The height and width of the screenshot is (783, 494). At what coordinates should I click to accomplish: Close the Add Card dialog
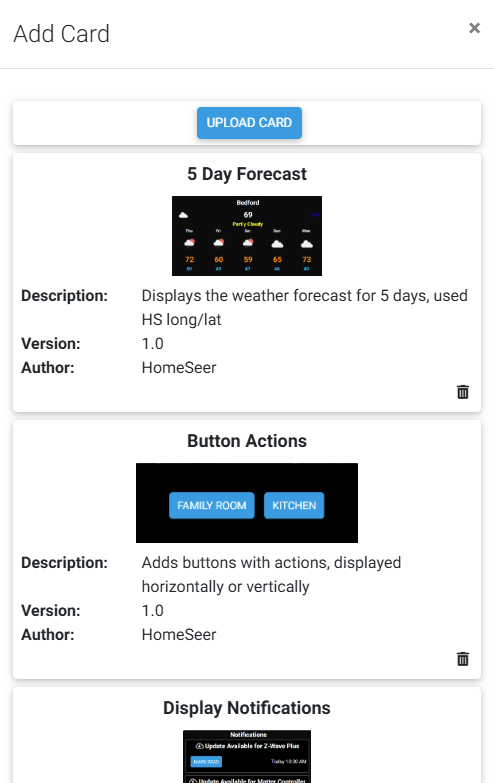(474, 28)
